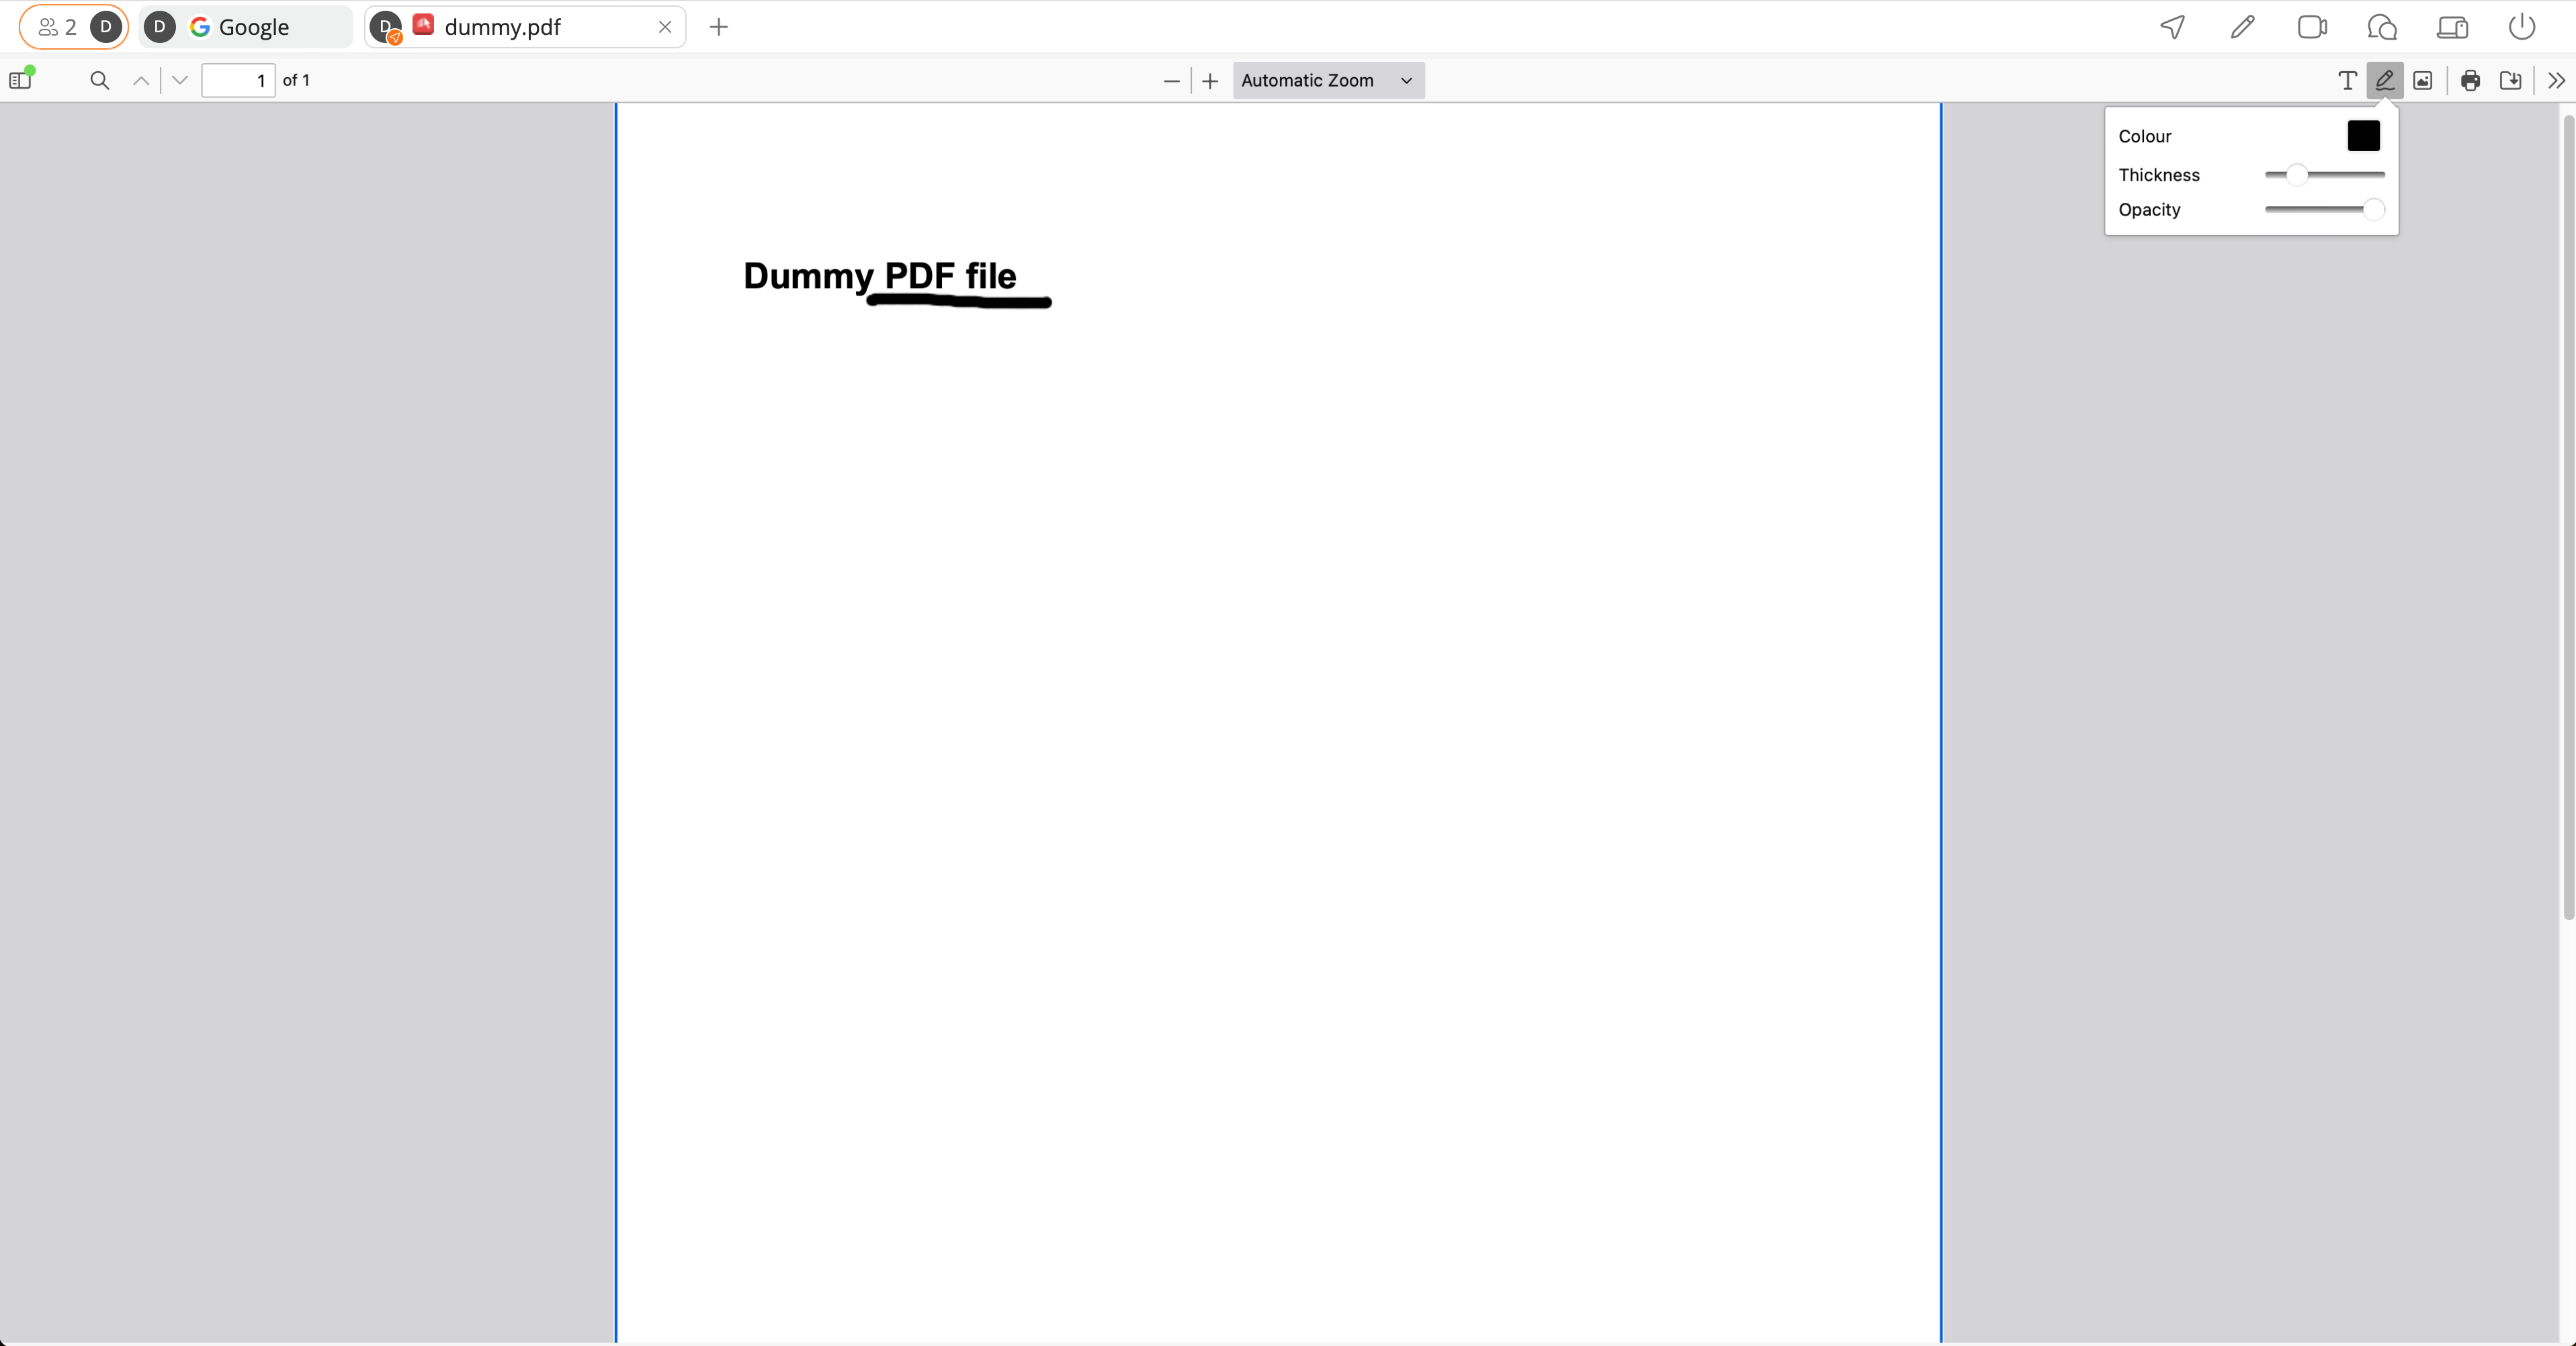
Task: Go to next page arrow
Action: point(180,80)
